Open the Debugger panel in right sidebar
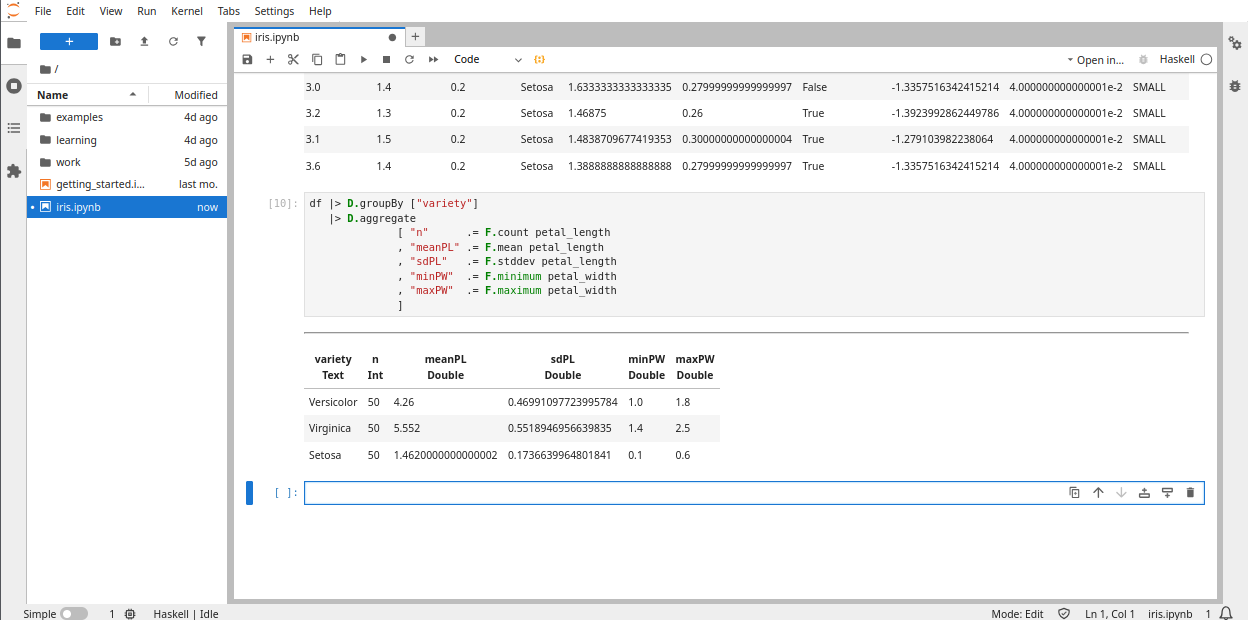The image size is (1248, 620). point(1235,86)
